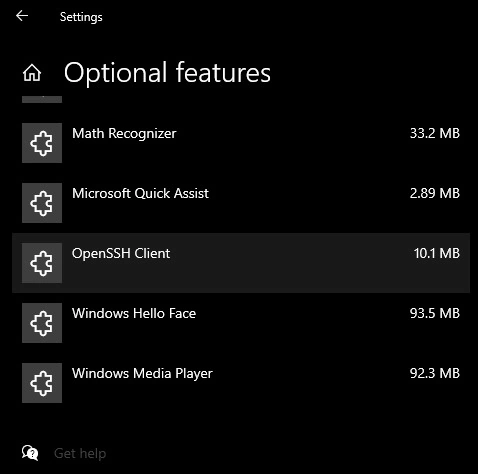Image resolution: width=478 pixels, height=474 pixels.
Task: Click the 93.5 MB size label
Action: [435, 313]
